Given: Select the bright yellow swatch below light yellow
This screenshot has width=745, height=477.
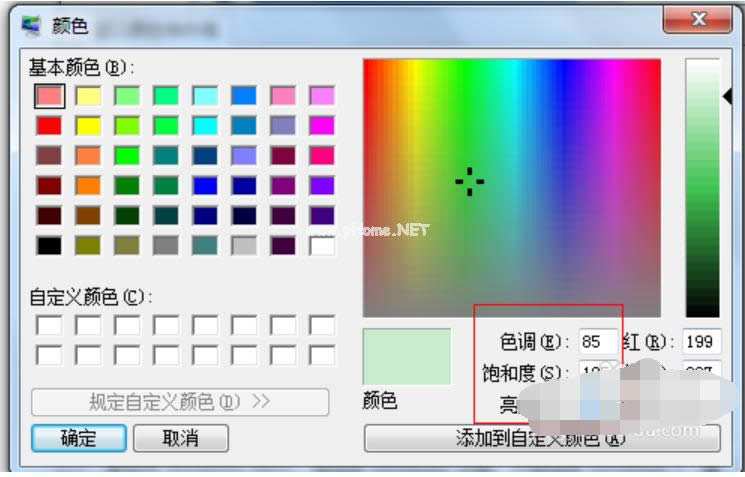Looking at the screenshot, I should (88, 125).
